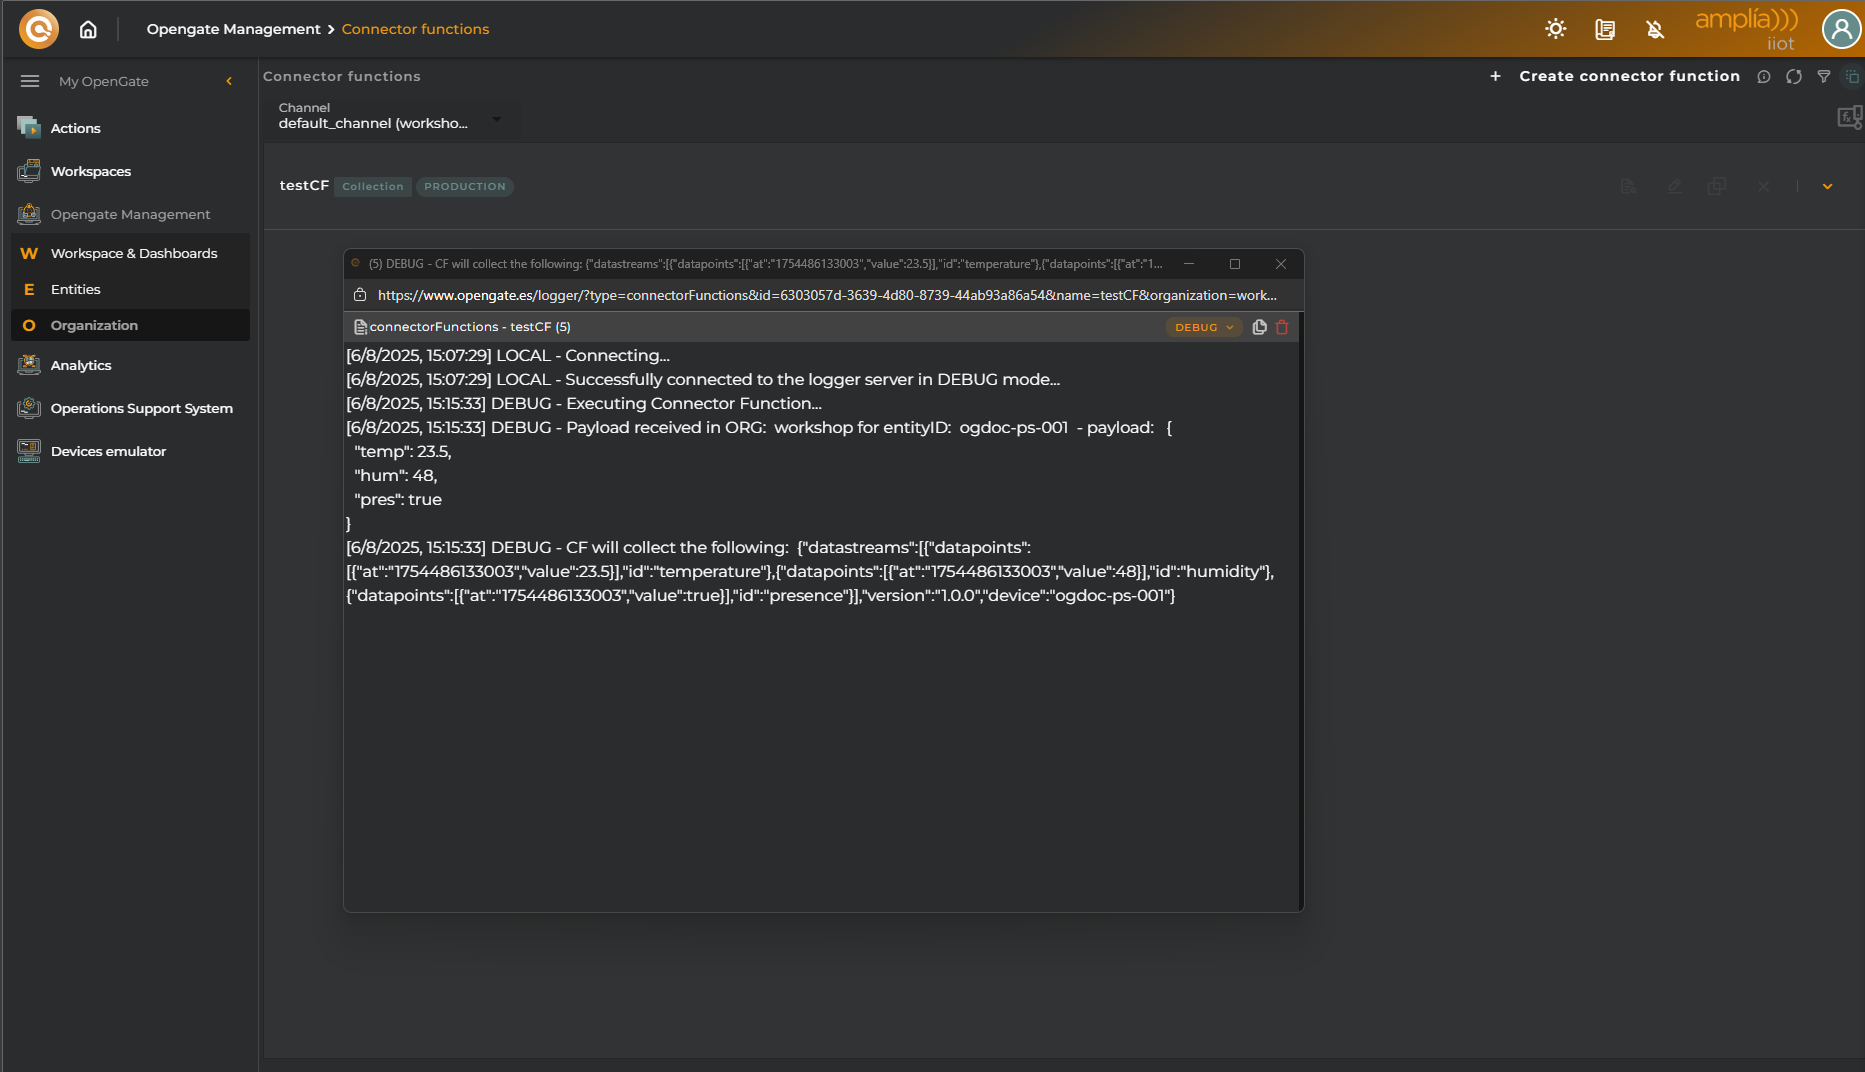
Task: Click the logger URL address bar
Action: tap(826, 295)
